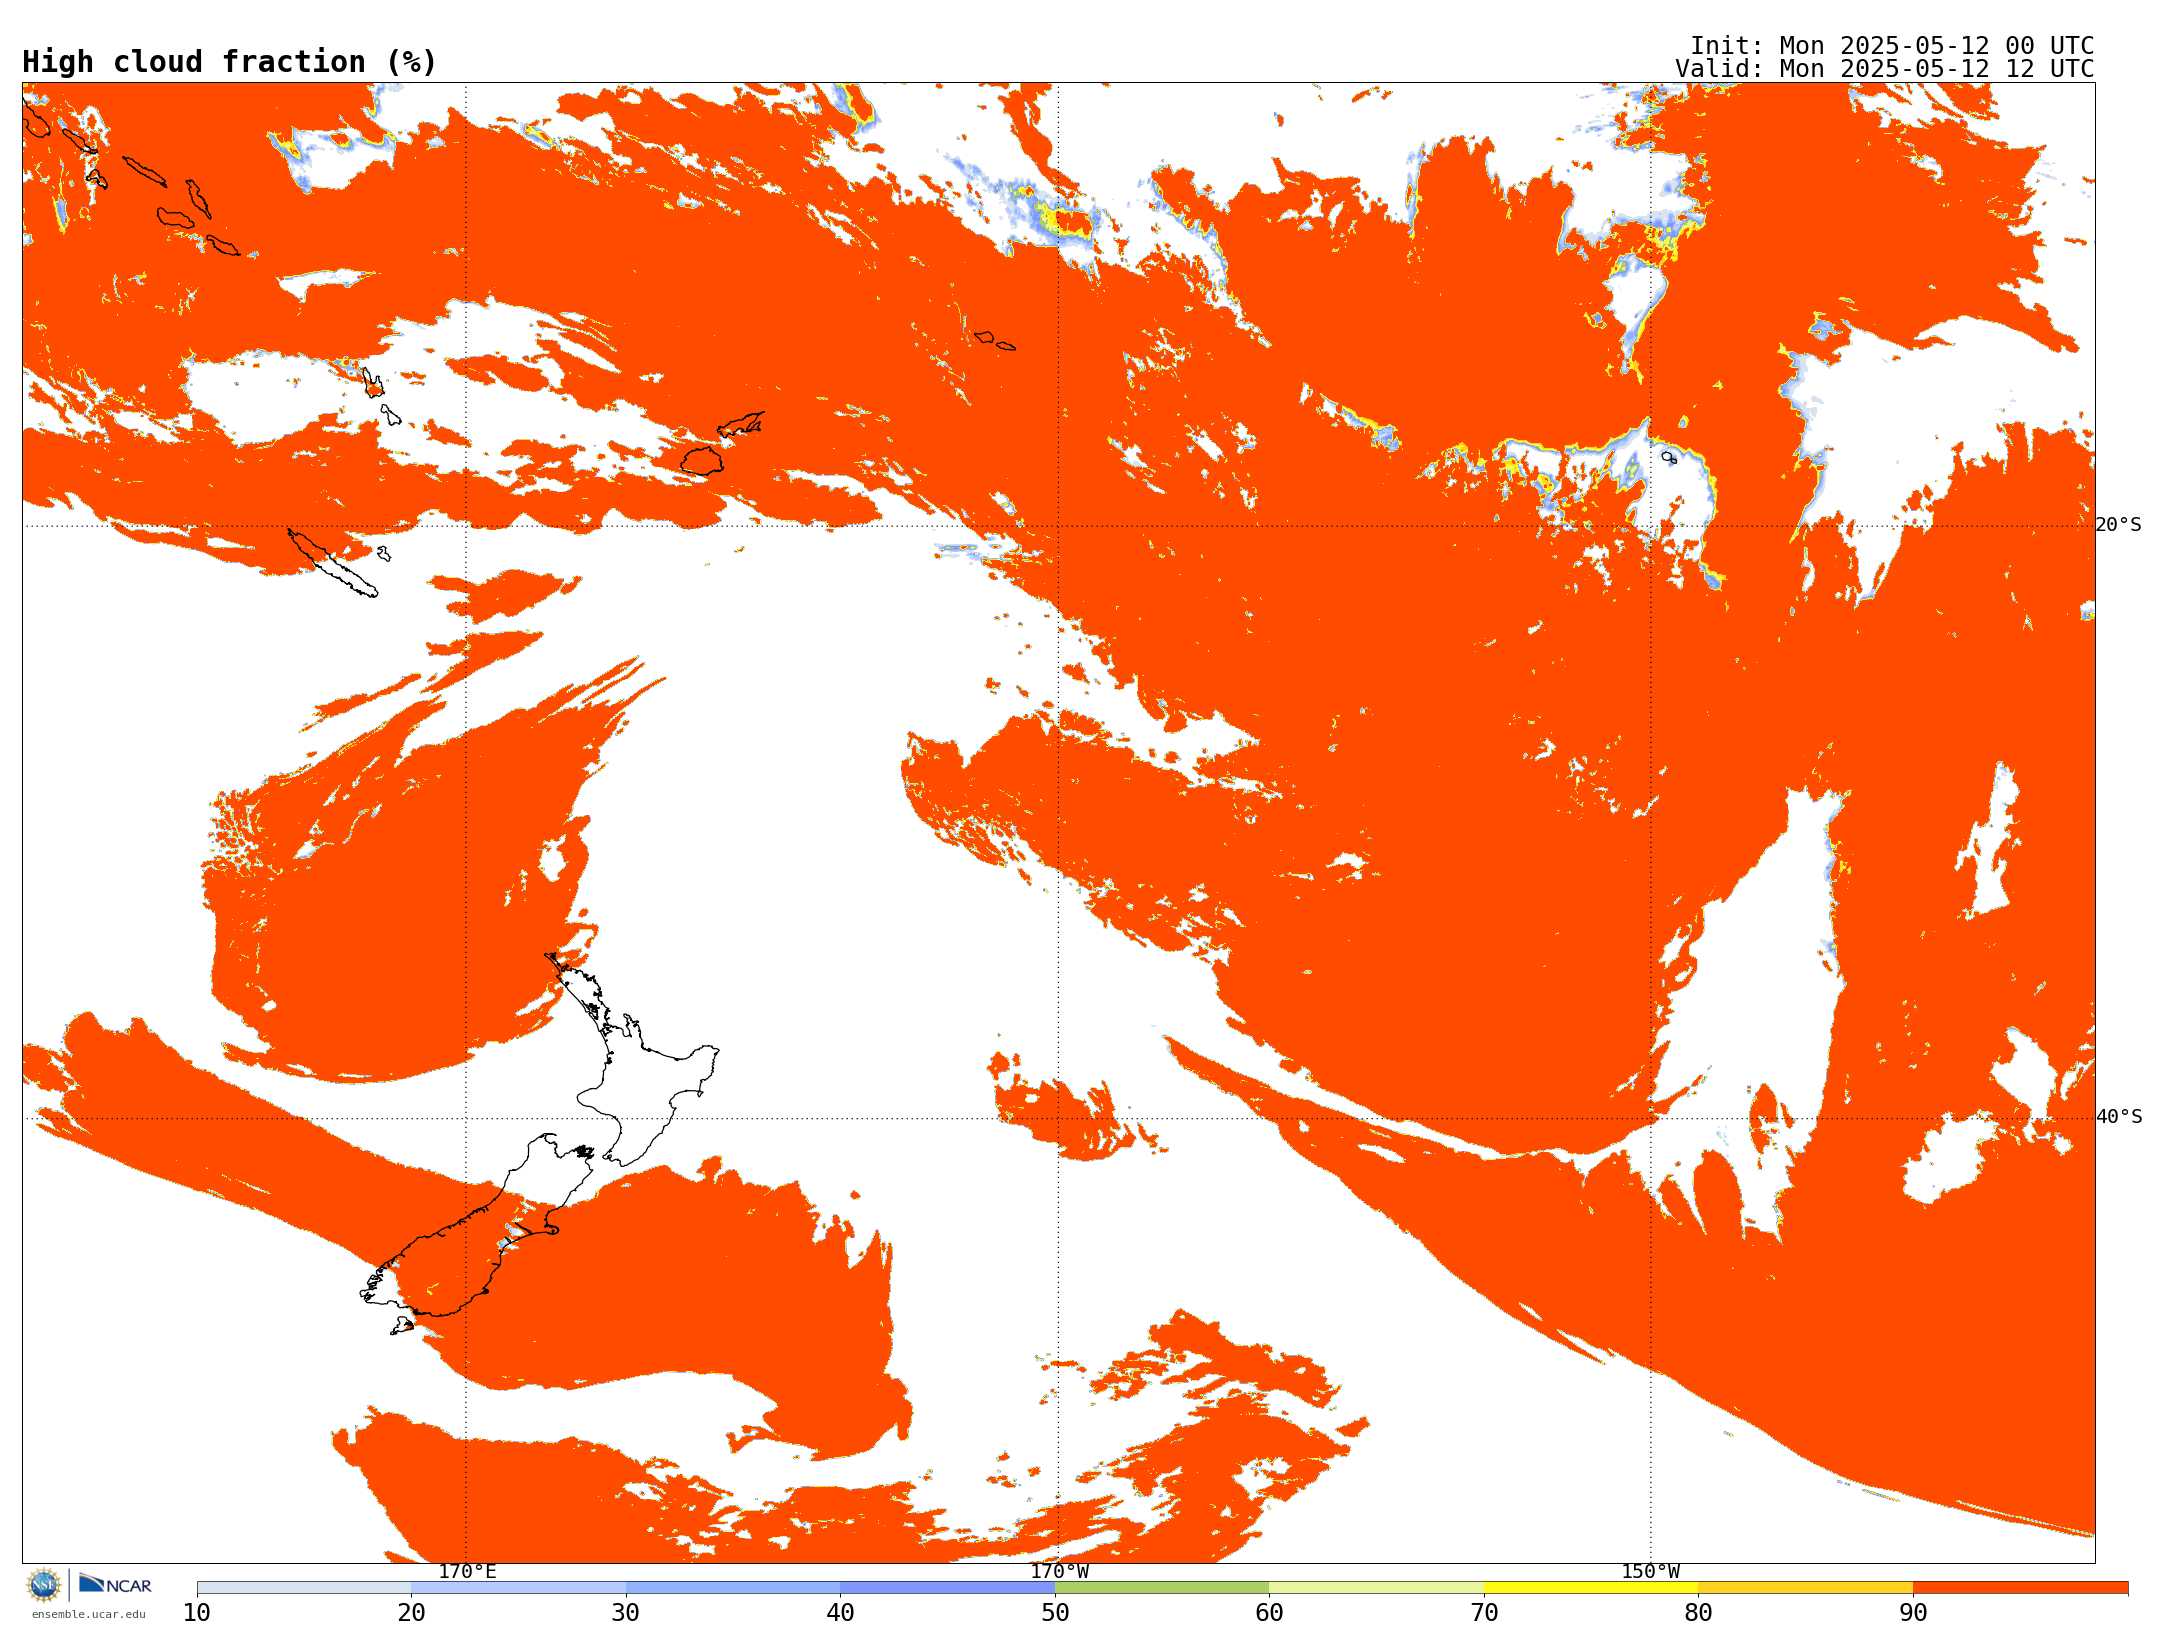
Task: Select the 'Valid: Mon 2025-05-12 12 UTC' text
Action: coord(1884,69)
